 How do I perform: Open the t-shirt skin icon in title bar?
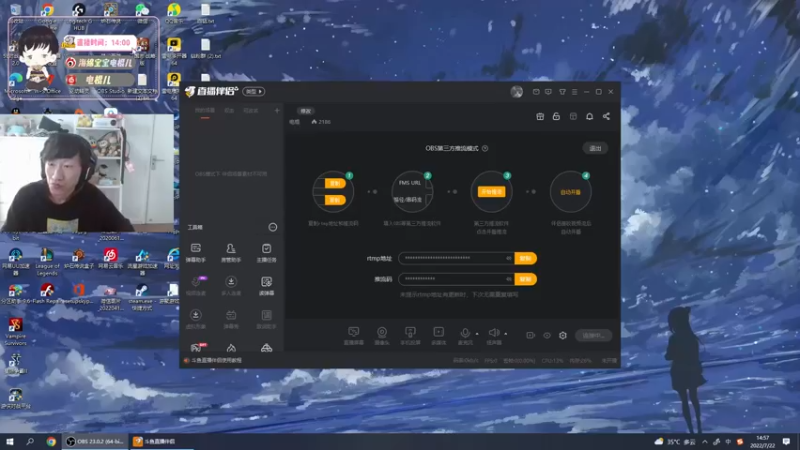pyautogui.click(x=562, y=92)
